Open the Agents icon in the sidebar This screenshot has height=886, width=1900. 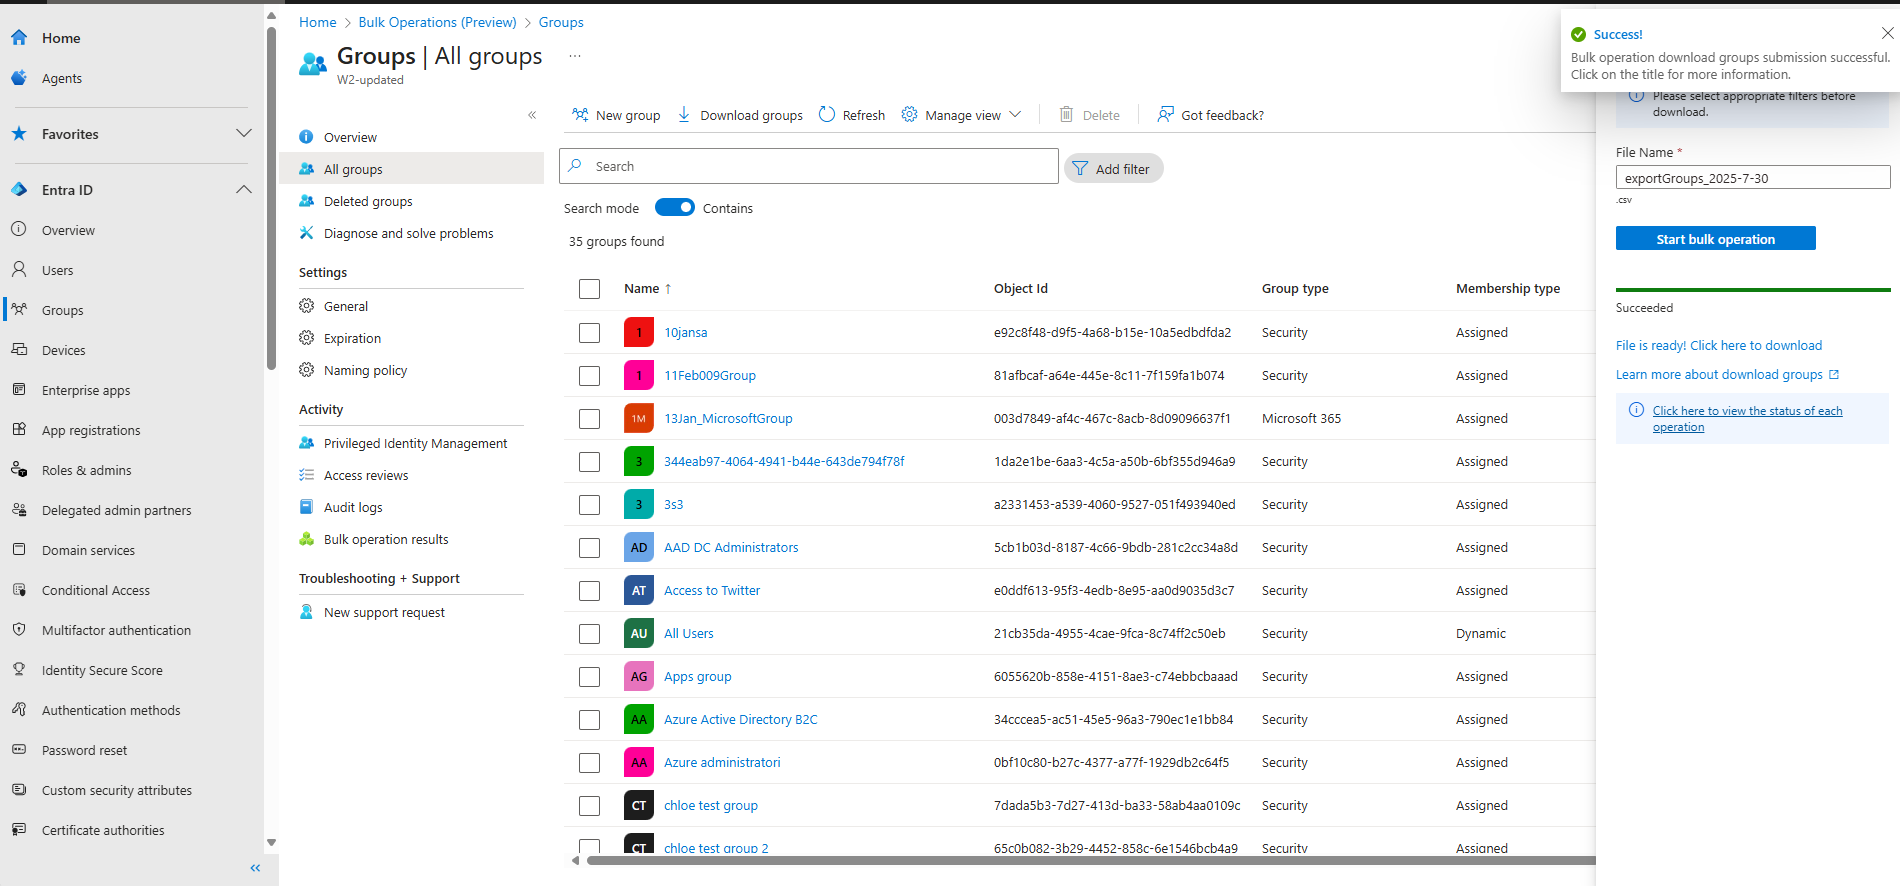tap(19, 78)
